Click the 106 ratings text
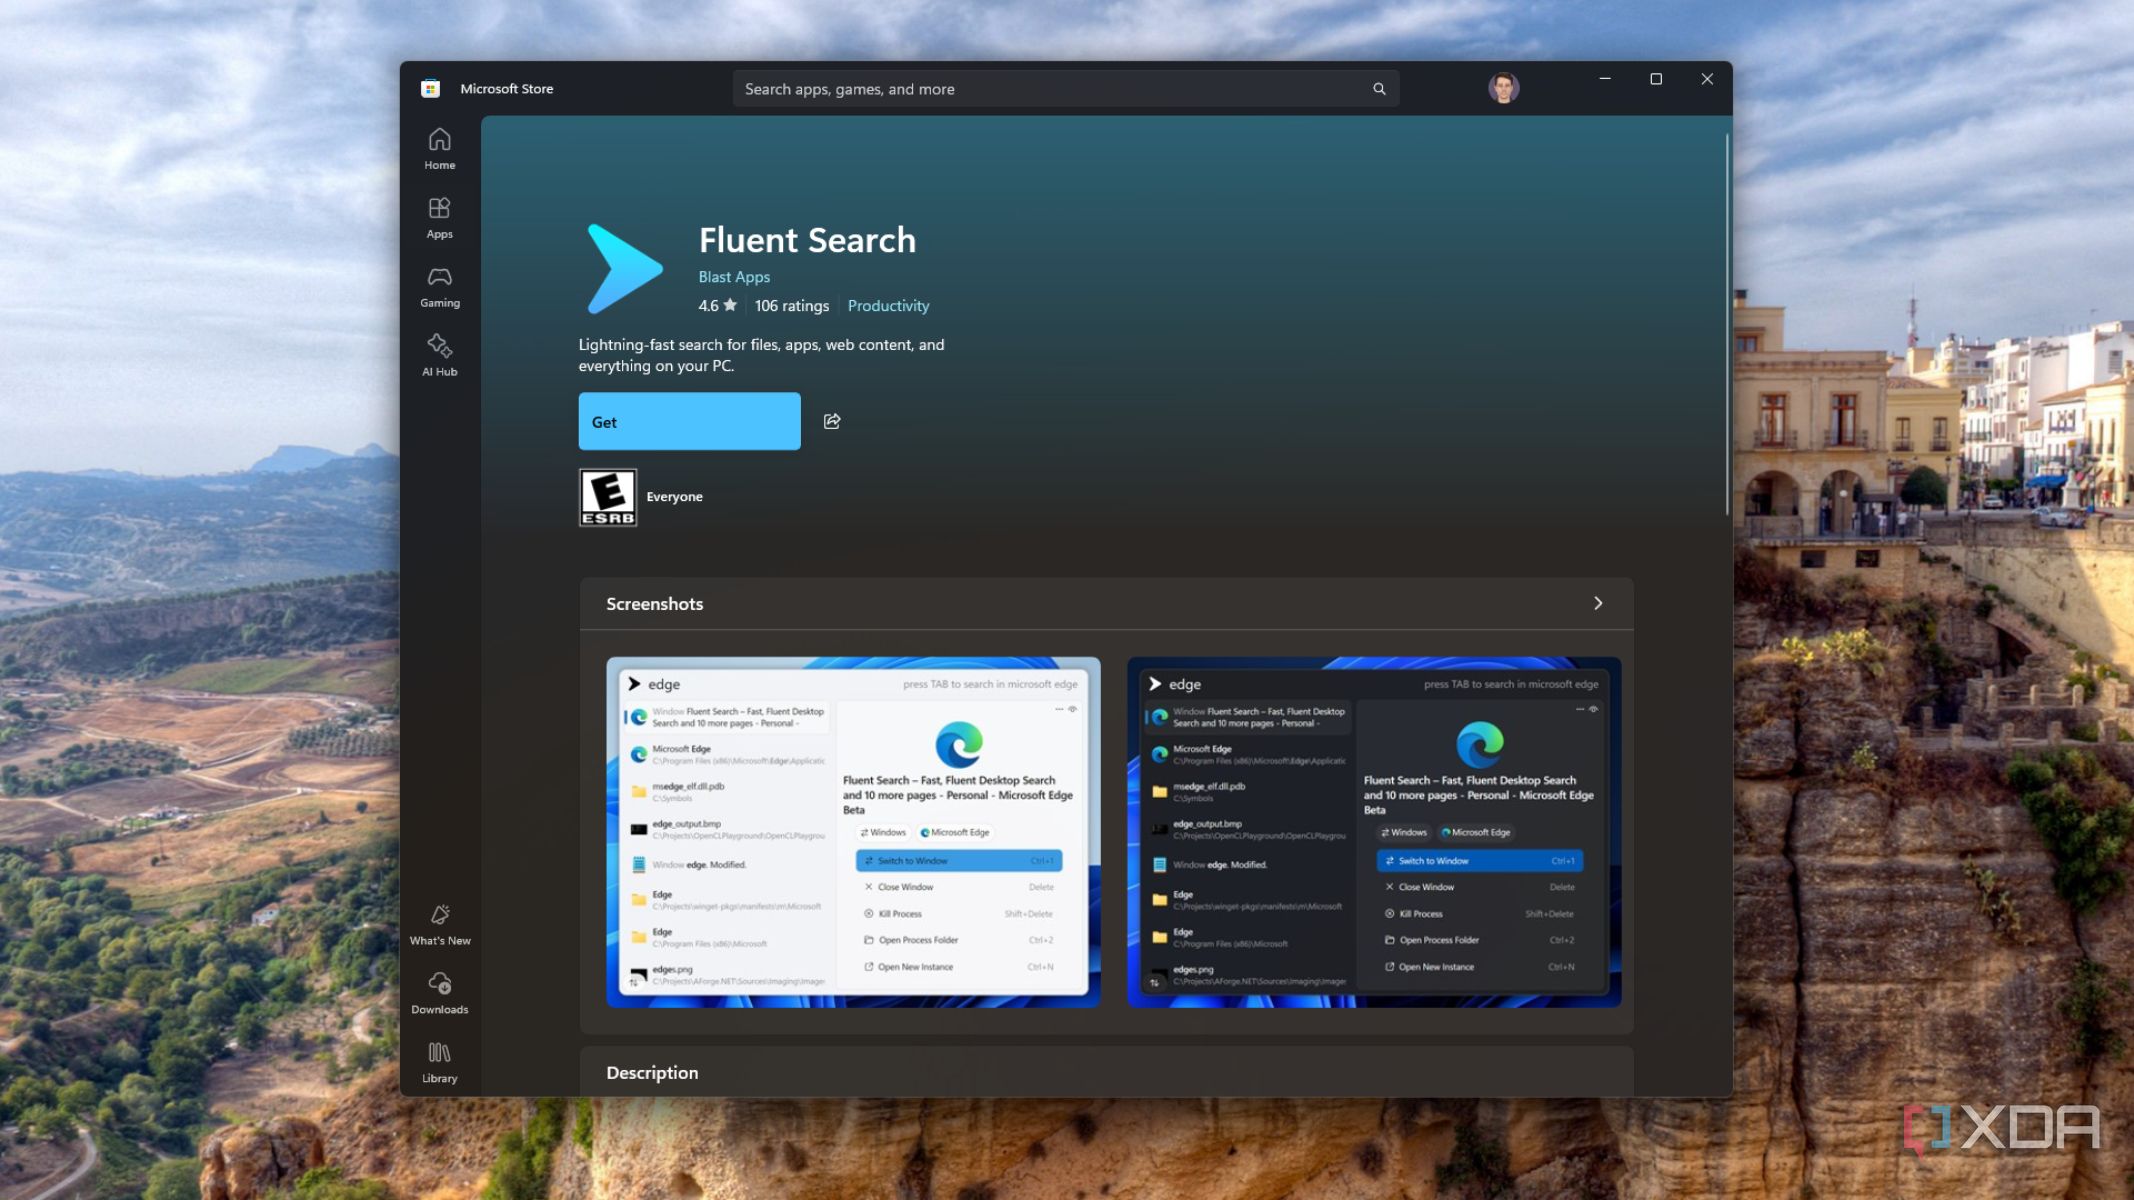Screen dimensions: 2134x1200 coord(791,306)
